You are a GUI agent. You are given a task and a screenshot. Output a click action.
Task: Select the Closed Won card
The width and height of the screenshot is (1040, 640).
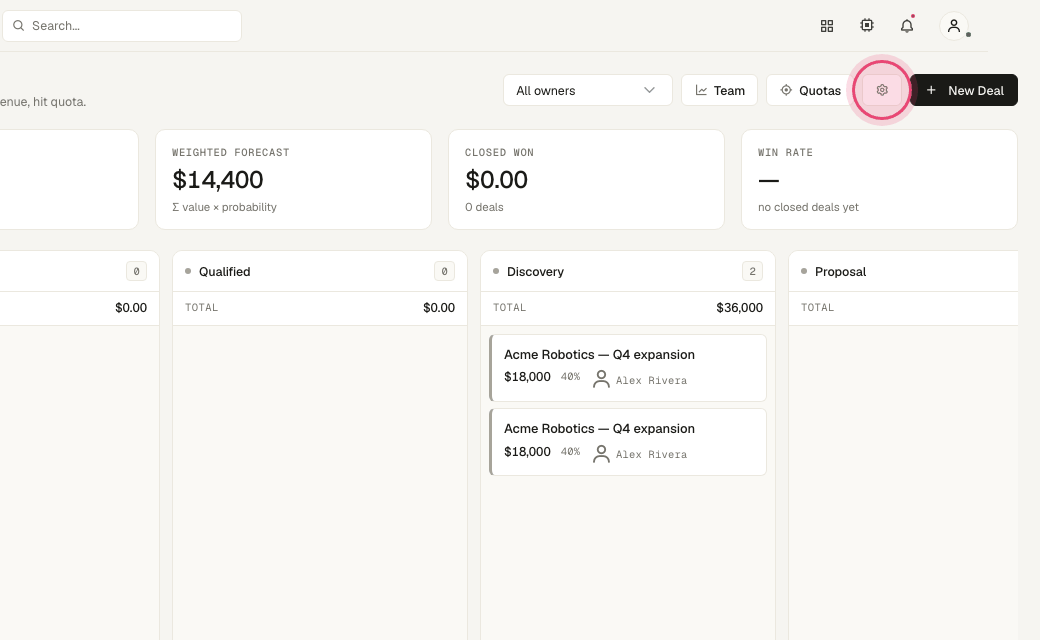[586, 180]
